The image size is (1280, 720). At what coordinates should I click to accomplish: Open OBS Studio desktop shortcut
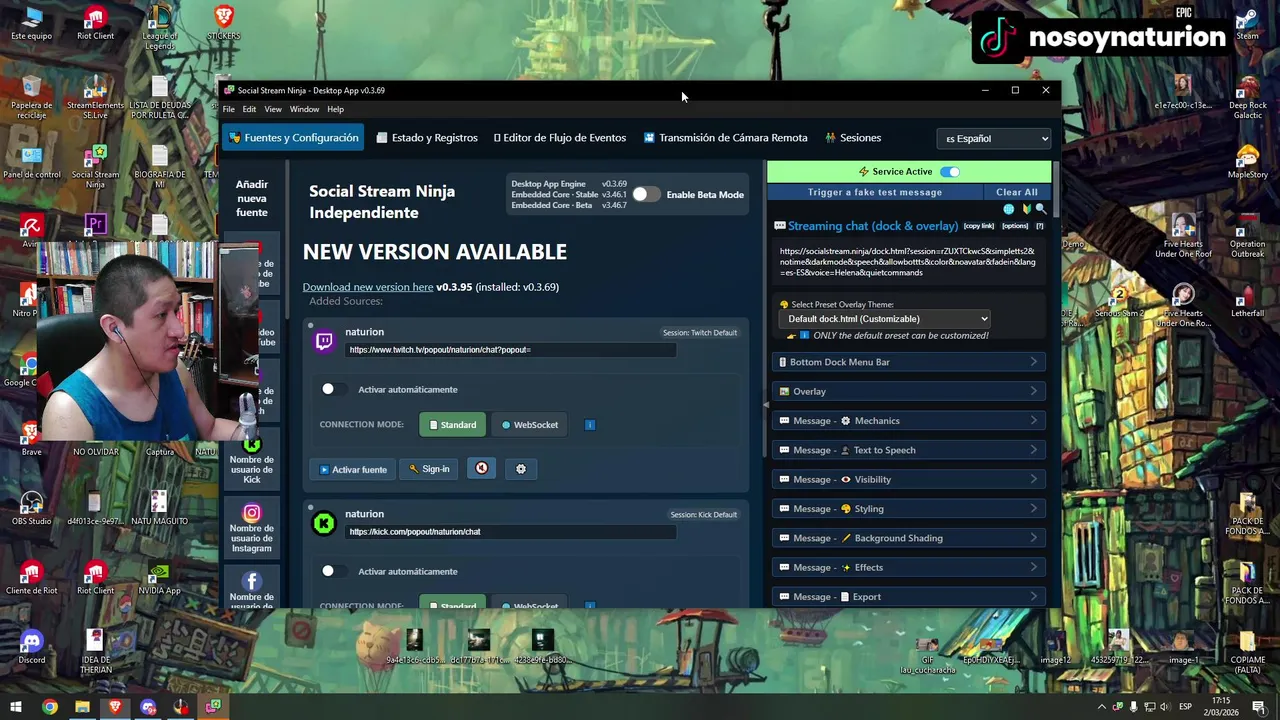coord(32,508)
